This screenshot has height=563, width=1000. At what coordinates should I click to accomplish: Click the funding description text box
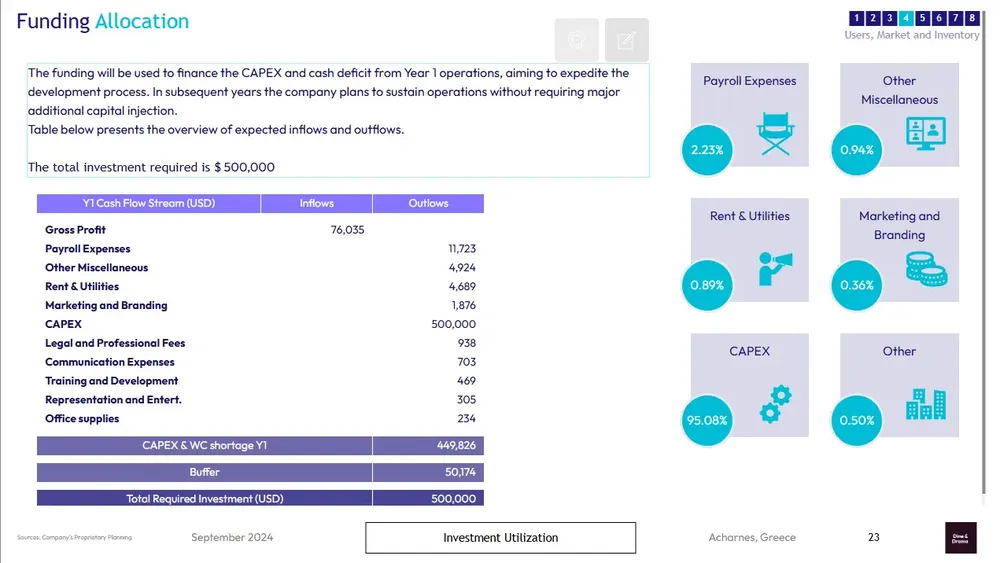point(338,120)
